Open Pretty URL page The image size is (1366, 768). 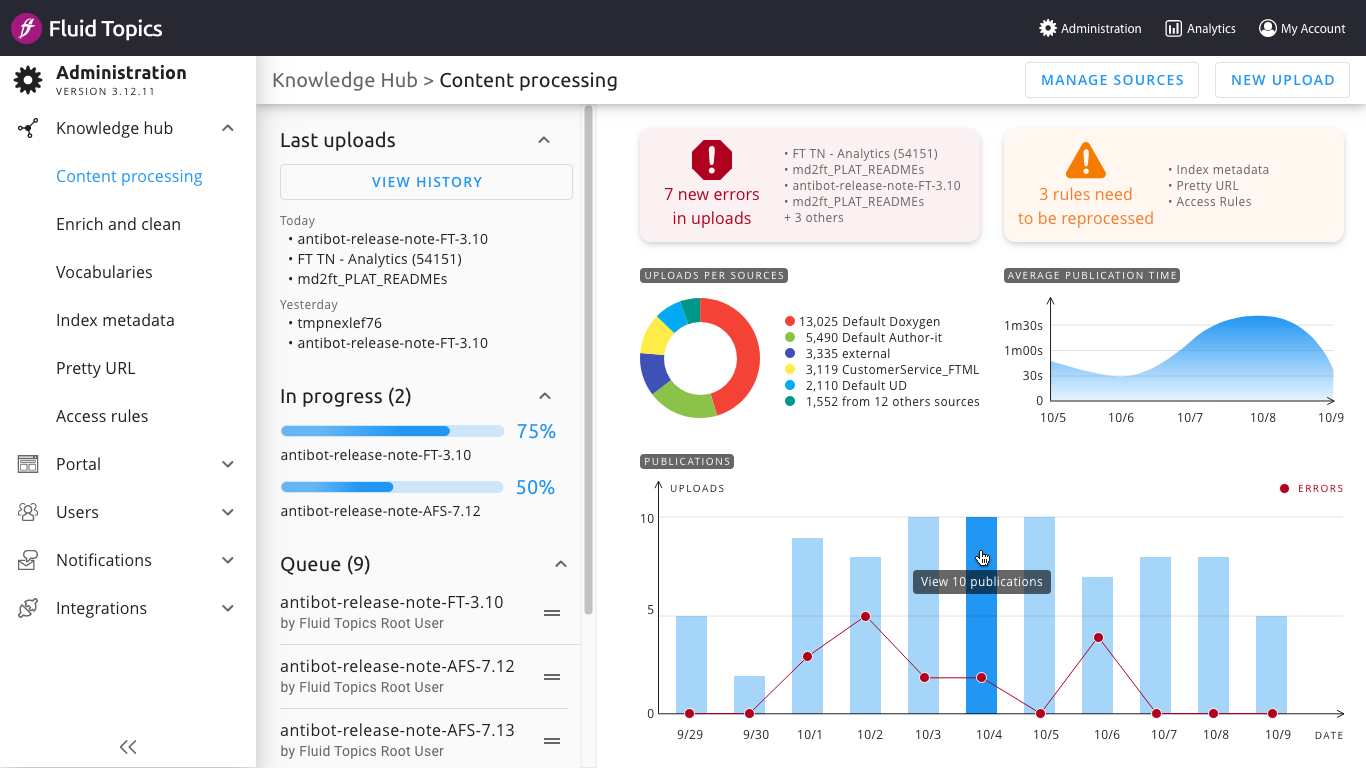tap(95, 368)
